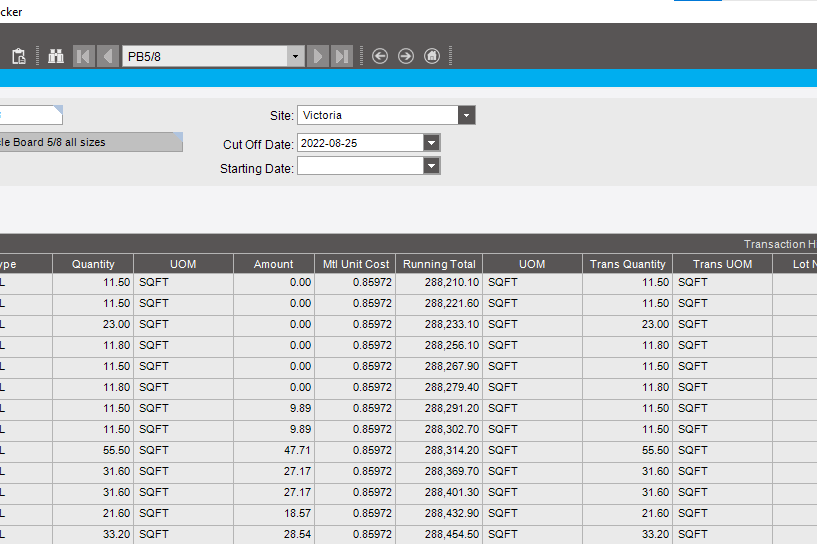Image resolution: width=817 pixels, height=545 pixels.
Task: Select the 288,454.50 running total cell
Action: click(x=438, y=534)
